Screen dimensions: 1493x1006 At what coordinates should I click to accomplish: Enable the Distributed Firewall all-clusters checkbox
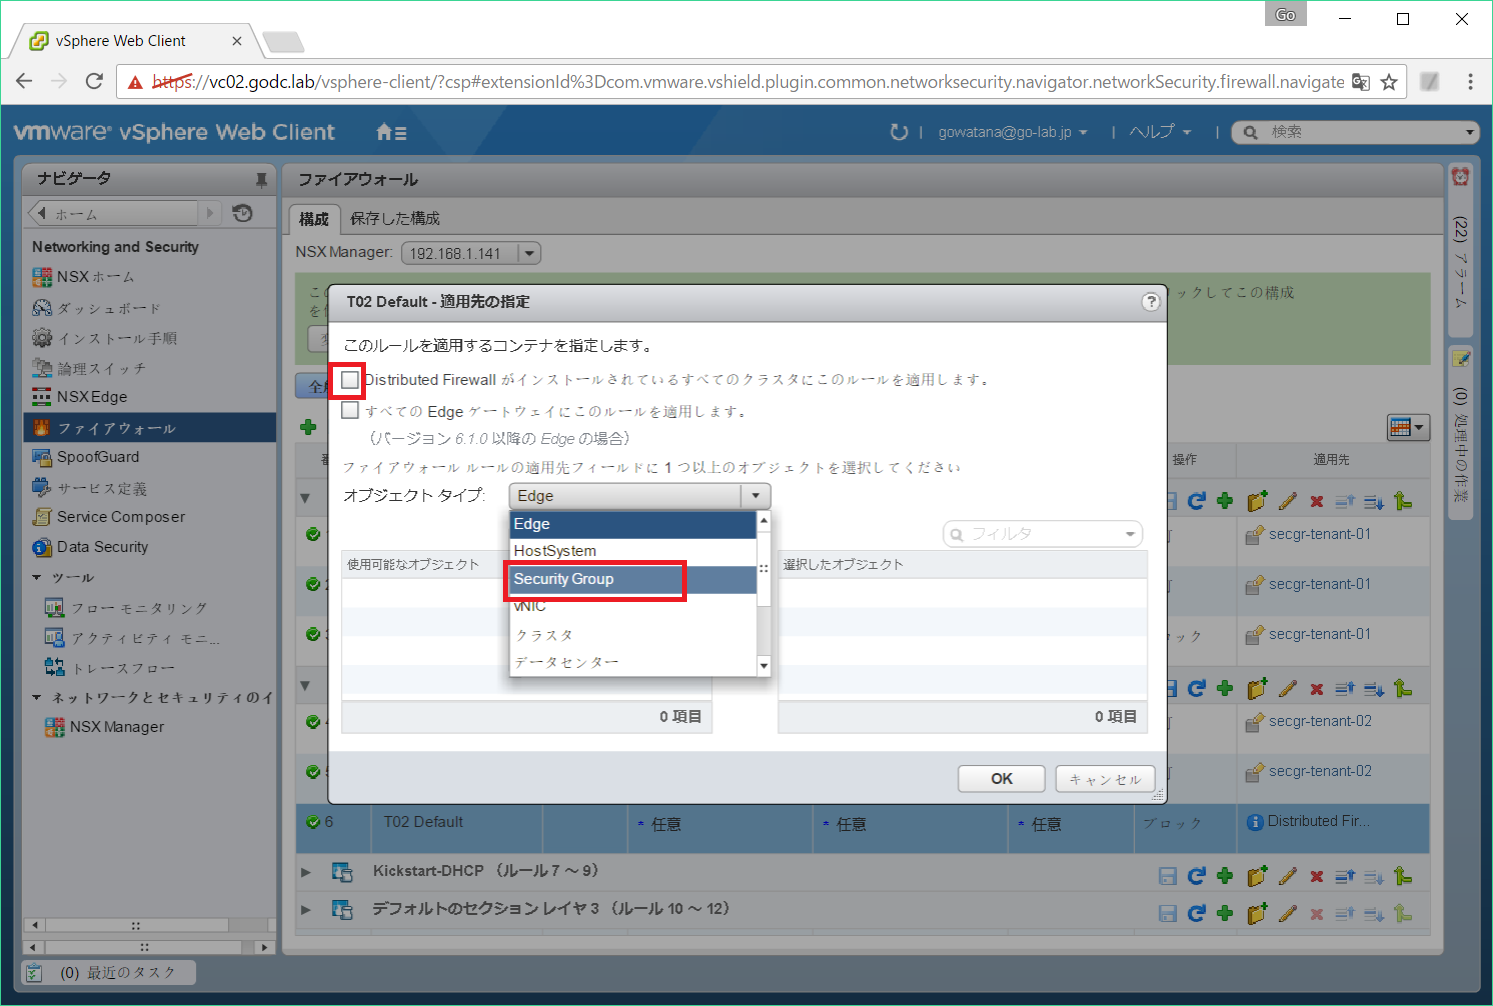pos(350,380)
